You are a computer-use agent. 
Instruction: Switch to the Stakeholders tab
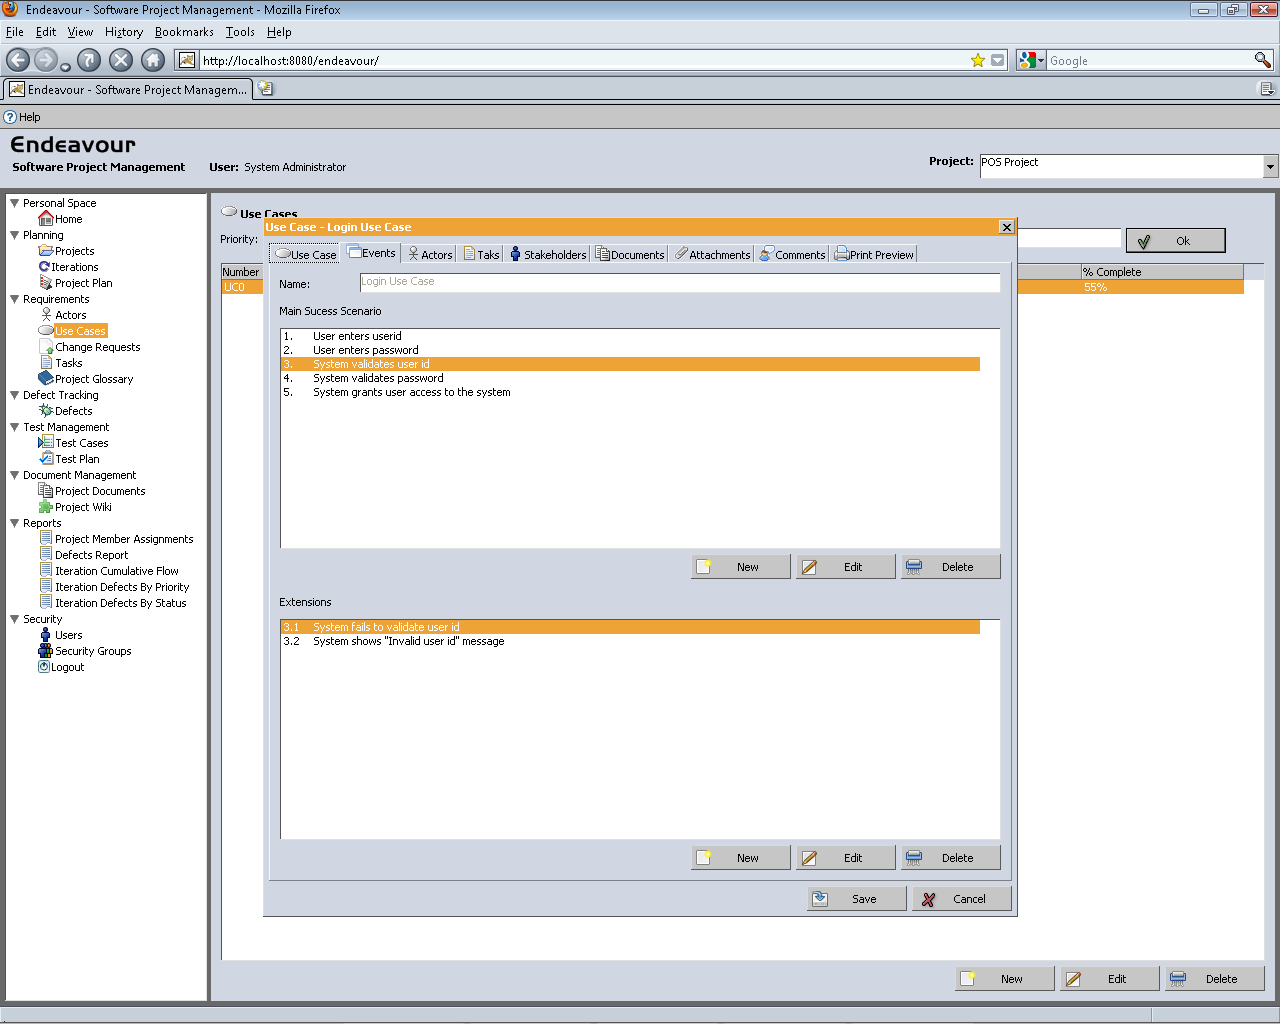548,255
